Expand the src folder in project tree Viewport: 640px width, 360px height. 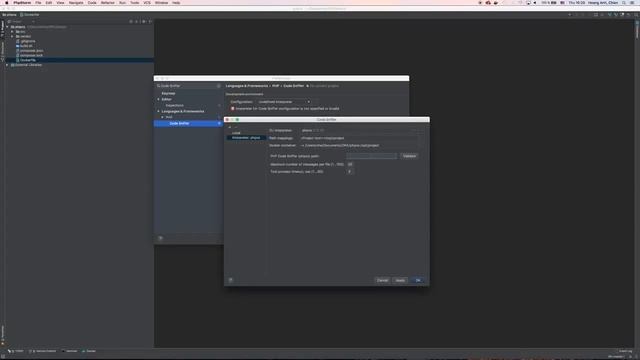[12, 31]
